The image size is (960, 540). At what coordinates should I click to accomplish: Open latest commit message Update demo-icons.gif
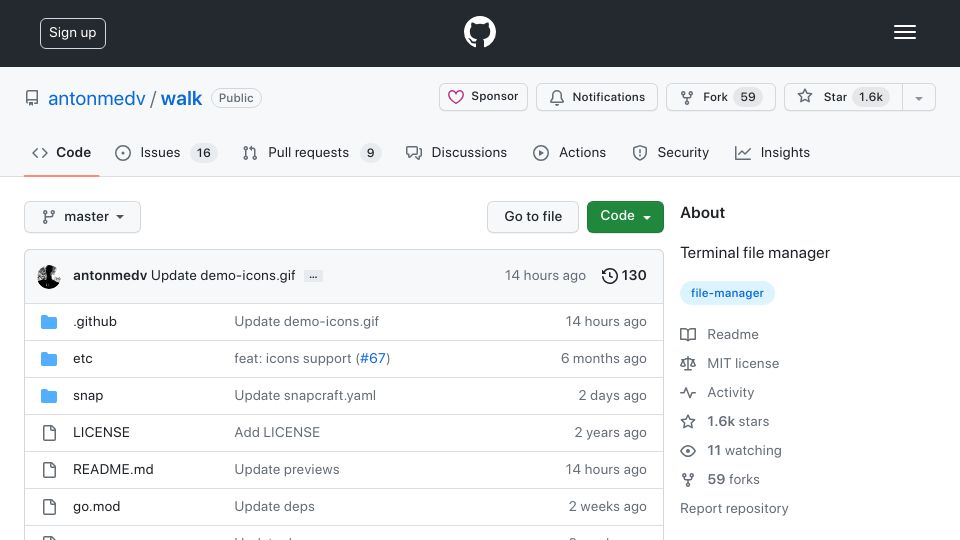pos(223,276)
